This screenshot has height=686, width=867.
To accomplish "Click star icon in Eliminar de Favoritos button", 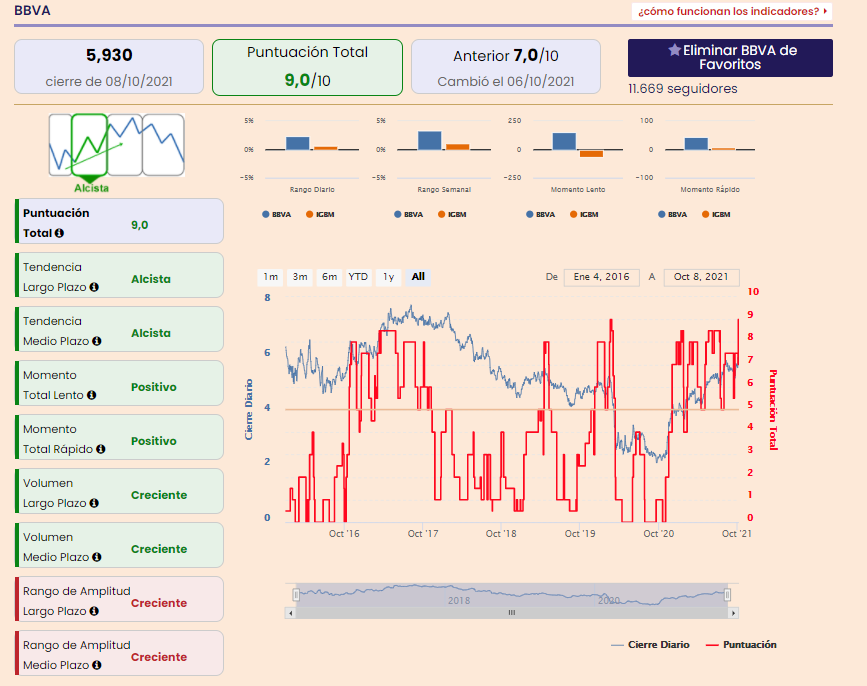I will click(674, 50).
